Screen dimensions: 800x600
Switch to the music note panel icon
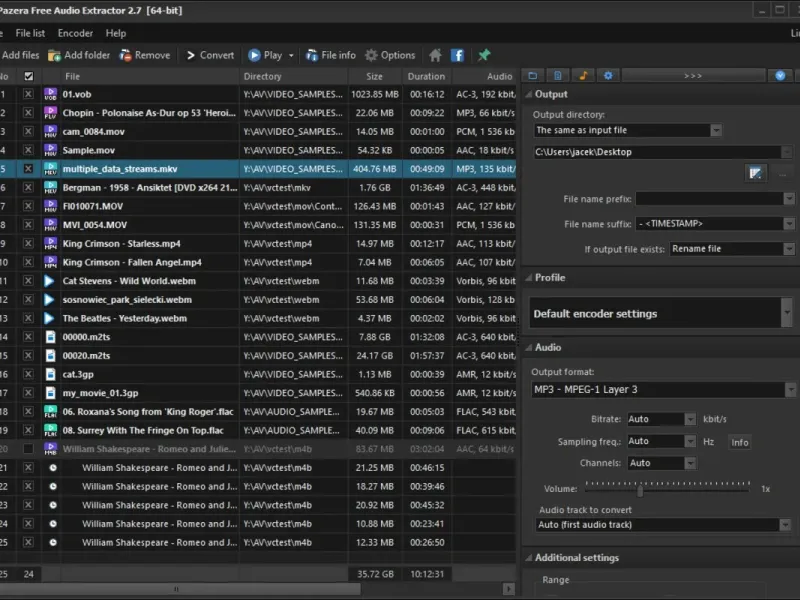[584, 76]
